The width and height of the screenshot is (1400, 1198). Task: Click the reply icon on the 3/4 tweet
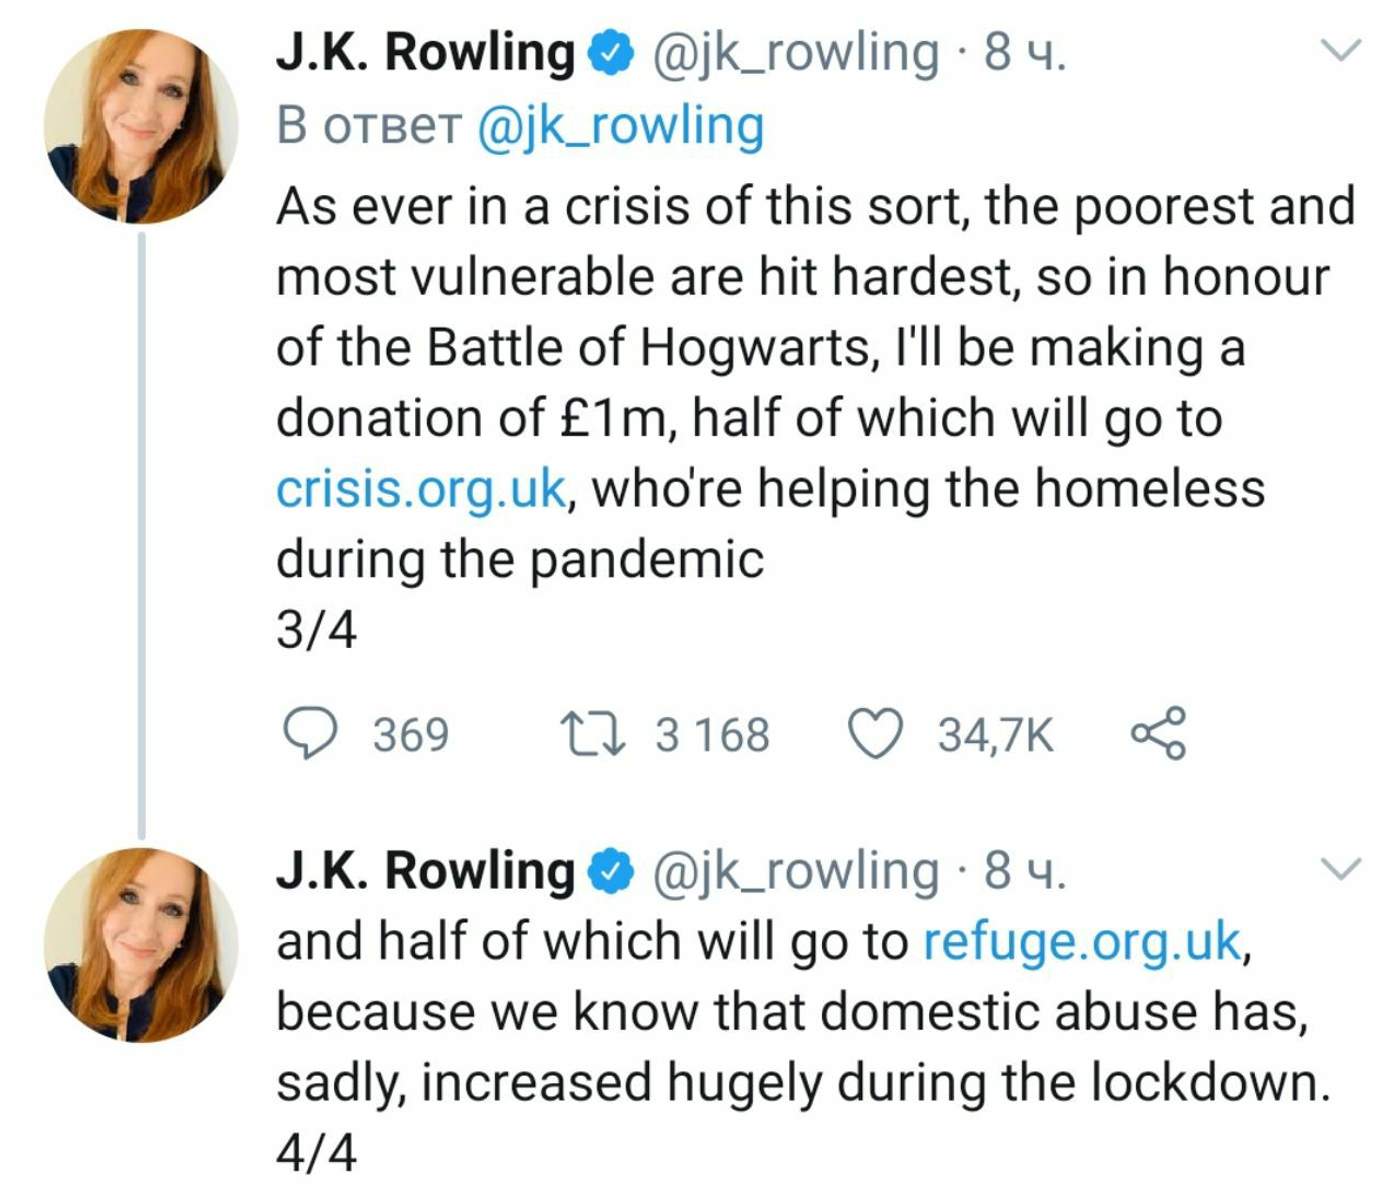click(310, 733)
